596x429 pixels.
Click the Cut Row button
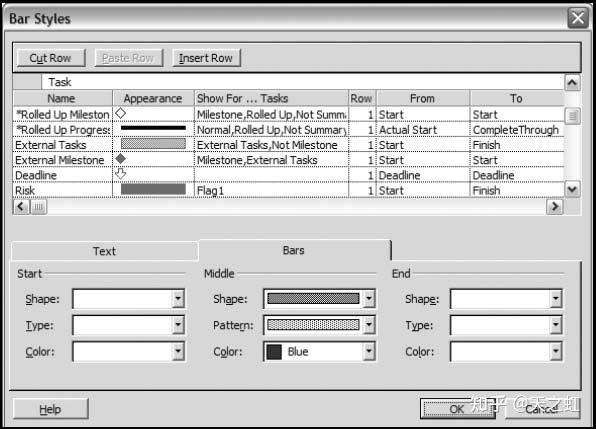pyautogui.click(x=51, y=58)
